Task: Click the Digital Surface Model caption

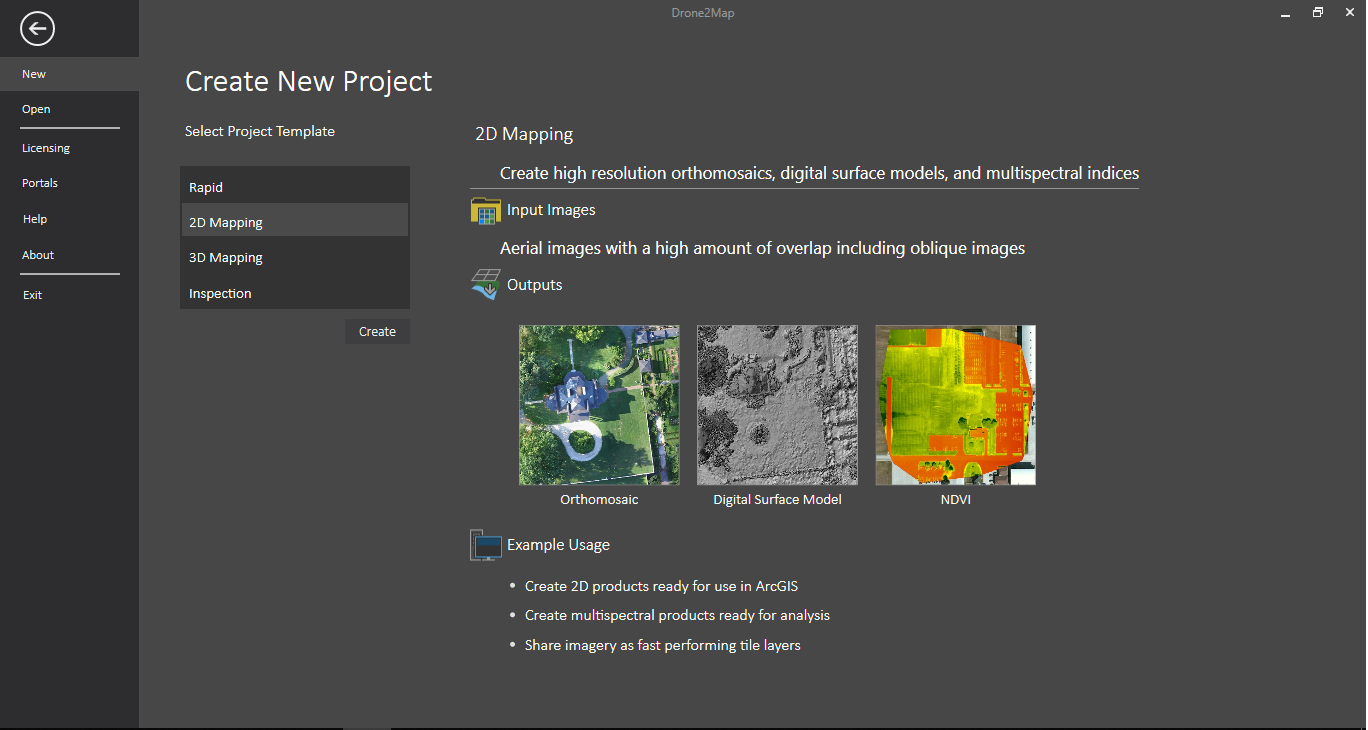Action: pos(777,499)
